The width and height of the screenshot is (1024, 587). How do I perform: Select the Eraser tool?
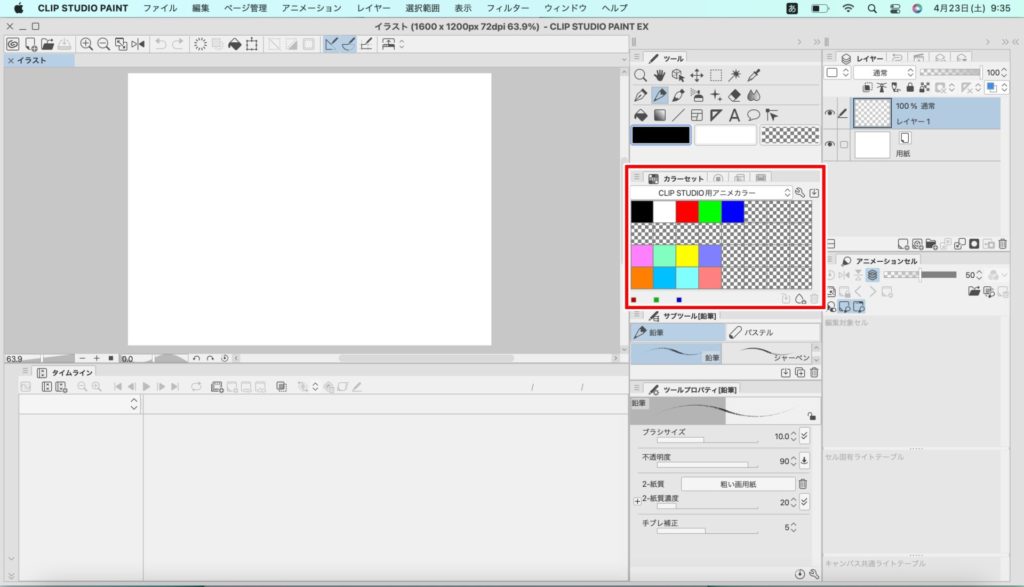[x=735, y=95]
